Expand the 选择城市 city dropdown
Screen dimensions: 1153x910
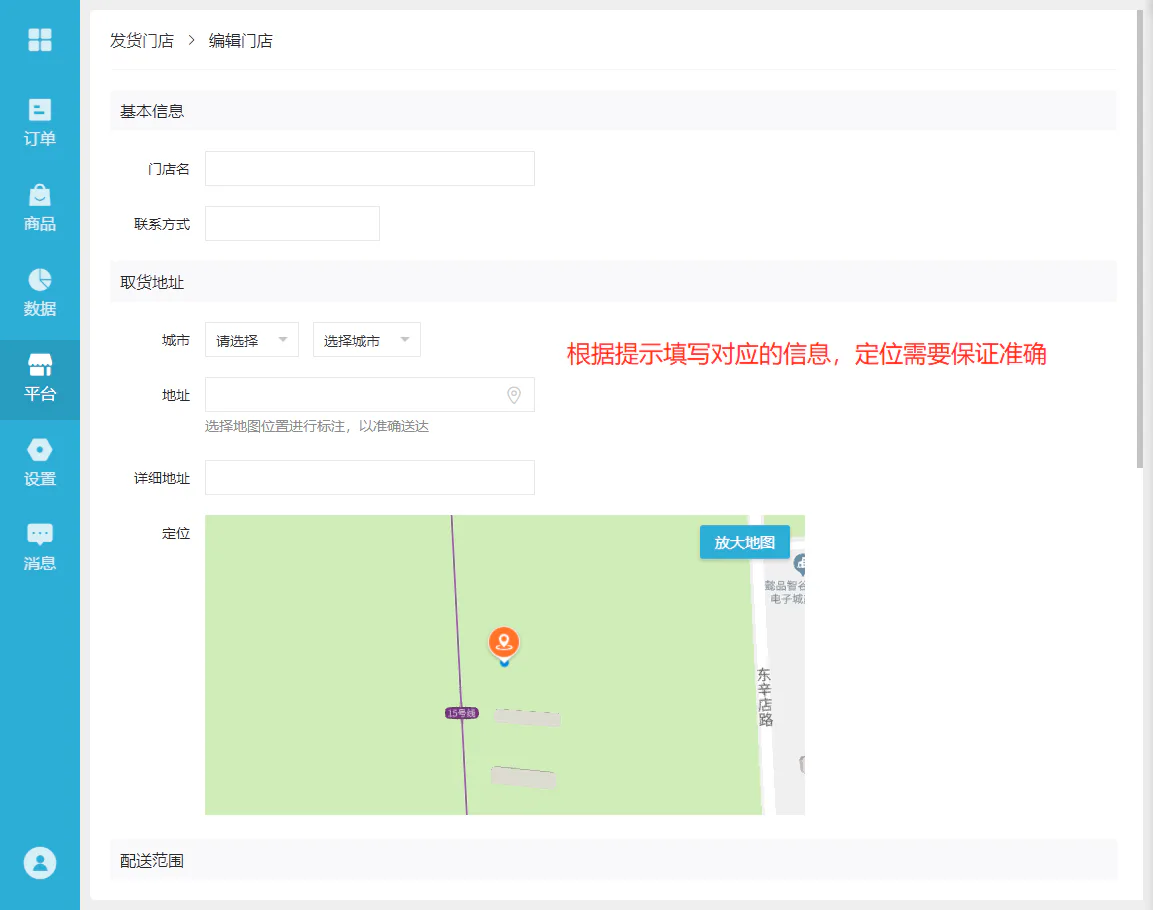point(366,340)
